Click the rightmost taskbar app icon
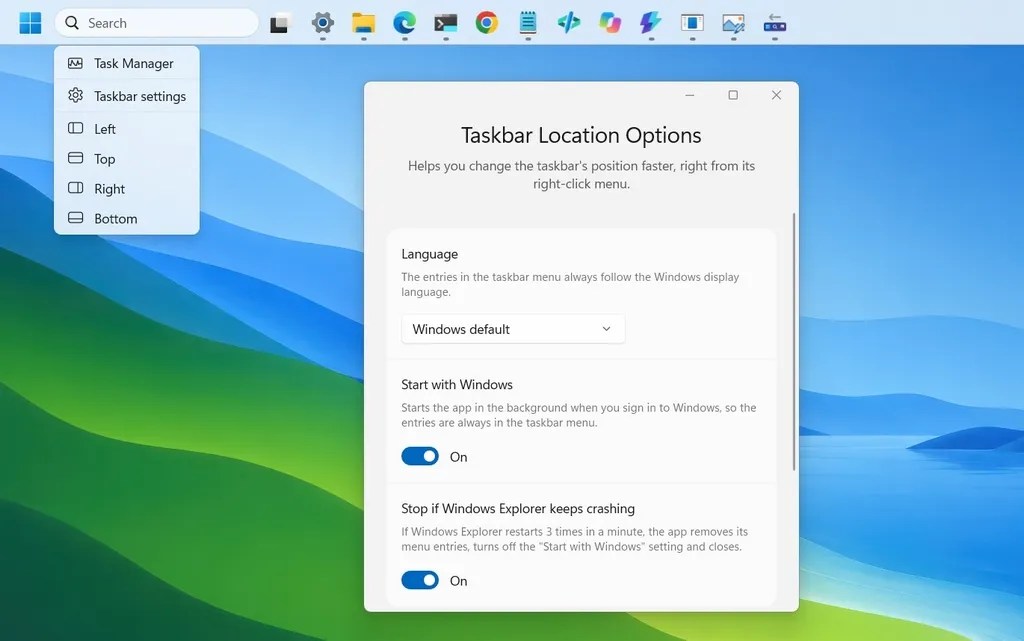The height and width of the screenshot is (641, 1024). click(x=775, y=23)
